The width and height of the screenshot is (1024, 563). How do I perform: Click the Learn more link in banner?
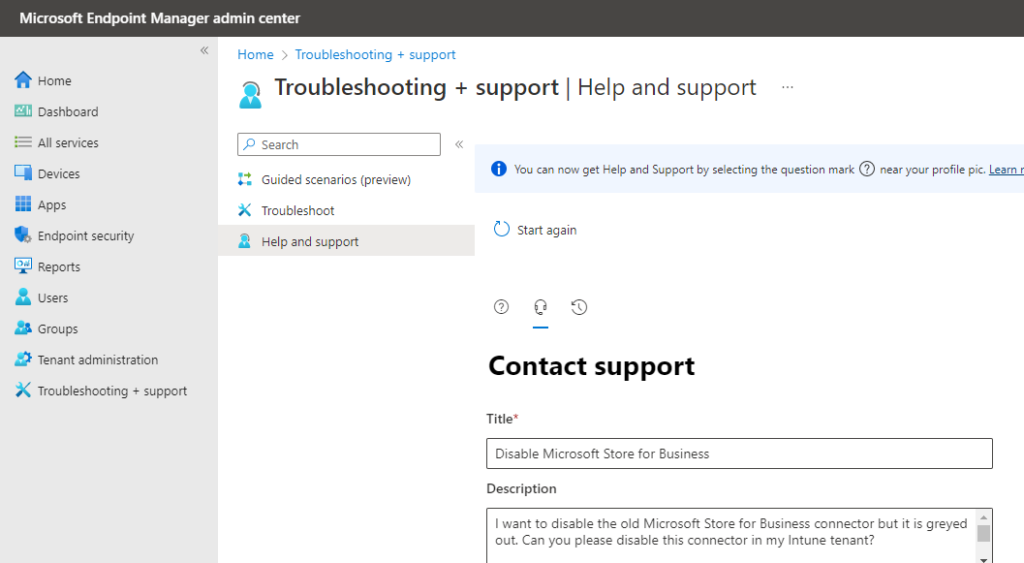pos(1006,169)
